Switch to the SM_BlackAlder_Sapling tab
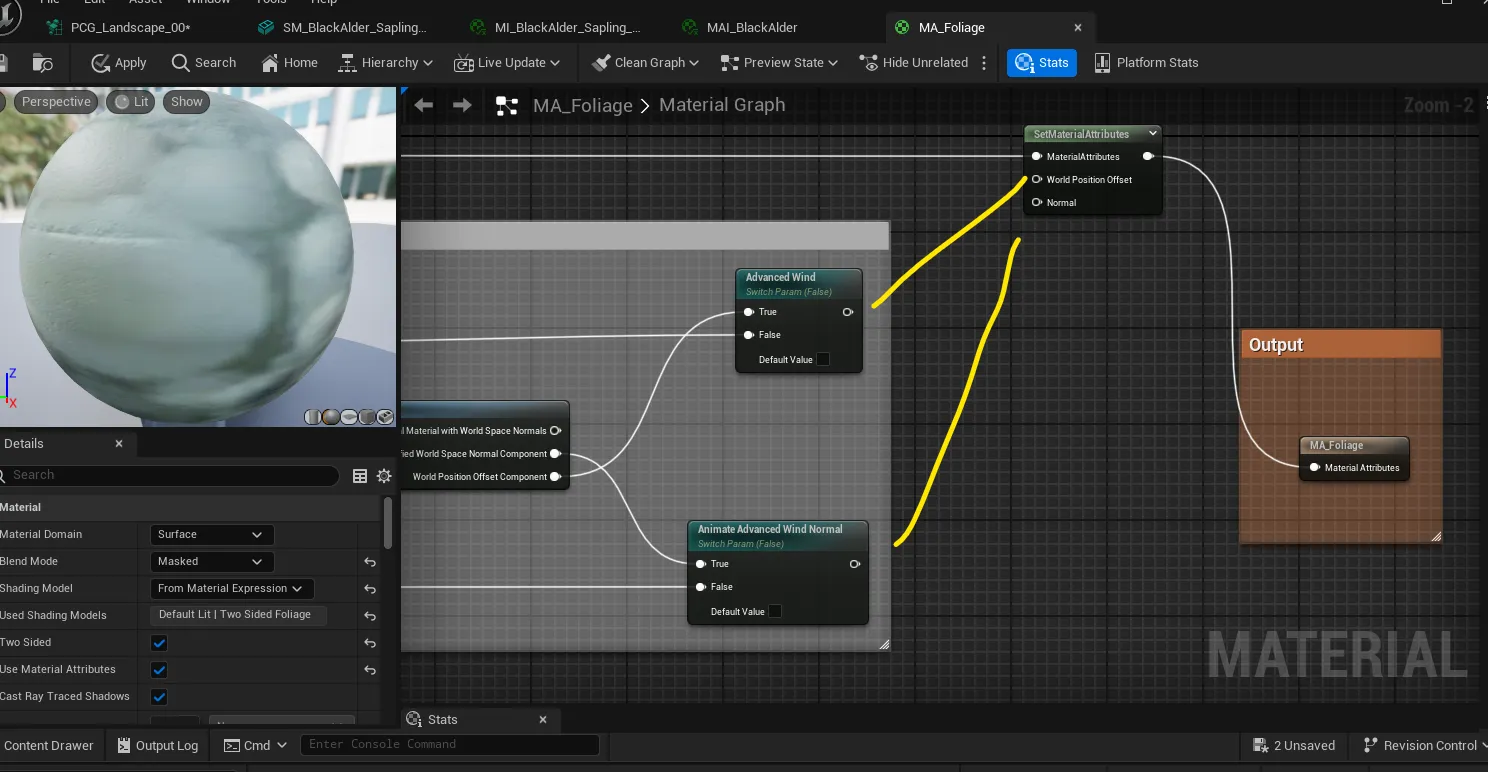 [343, 28]
